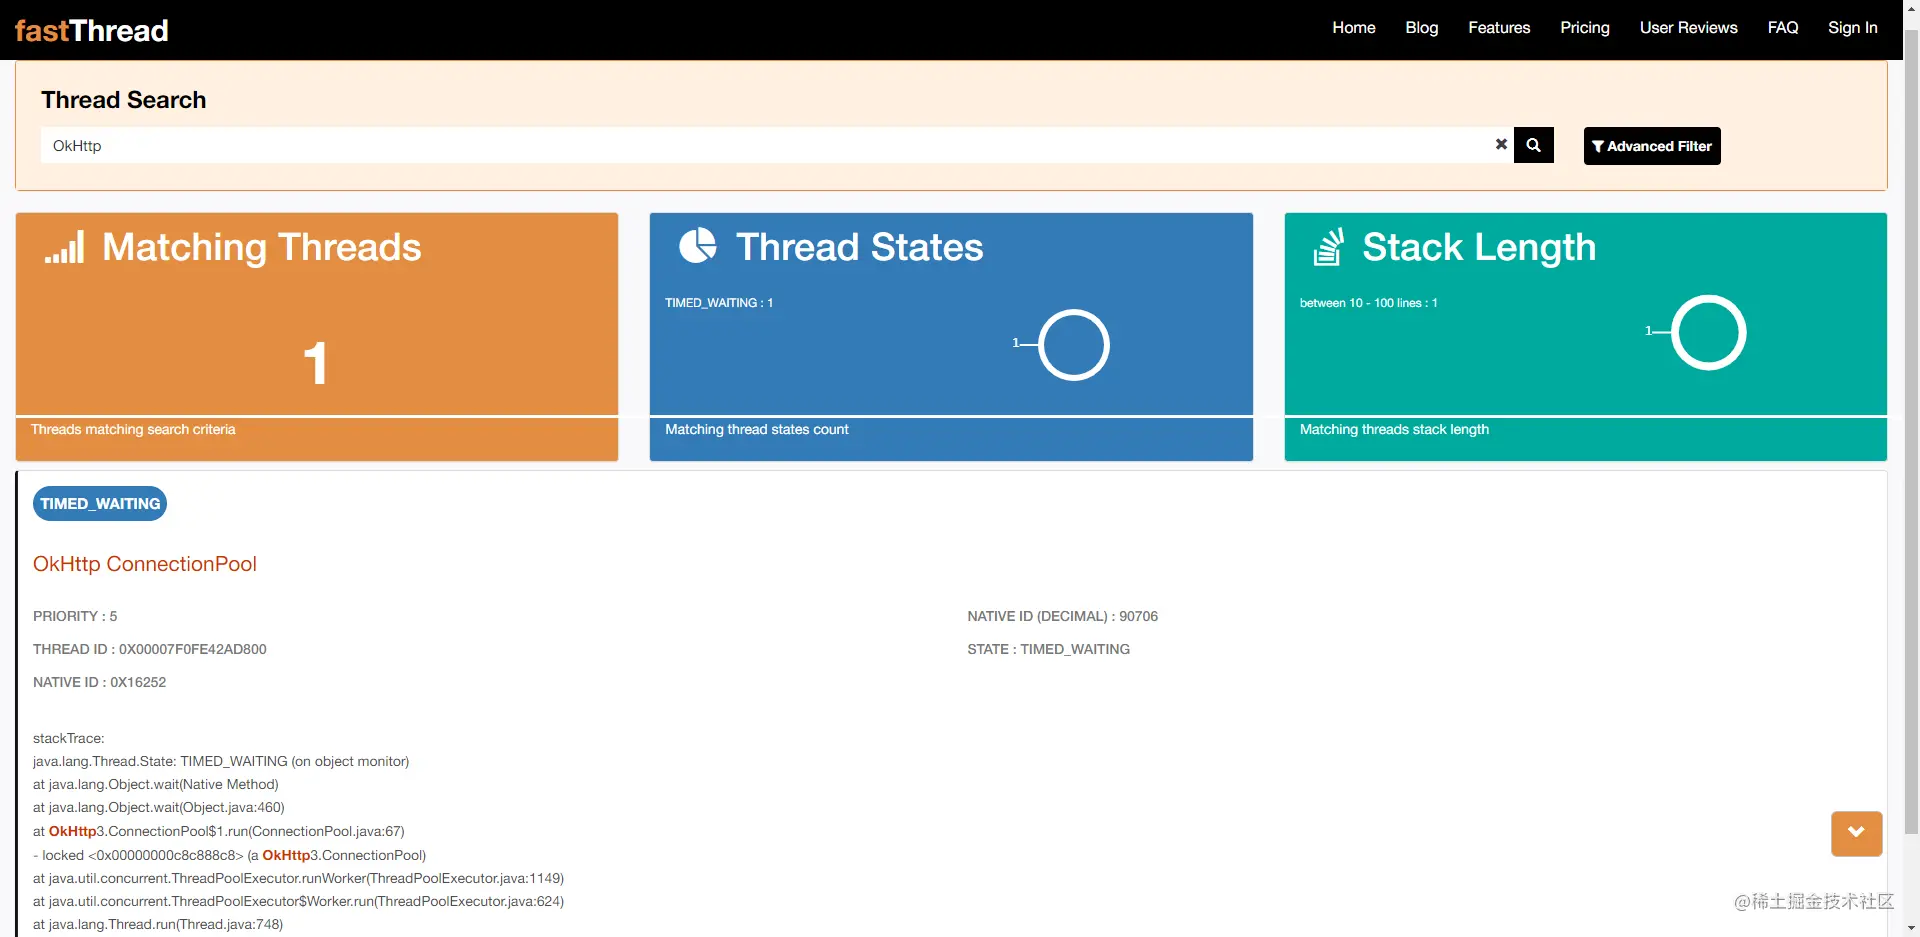Viewport: 1920px width, 937px height.
Task: Click the pie chart icon in Thread States
Action: pyautogui.click(x=698, y=245)
